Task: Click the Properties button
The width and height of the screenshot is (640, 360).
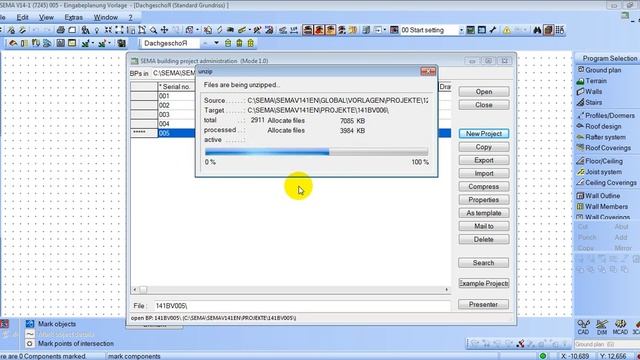Action: point(484,200)
